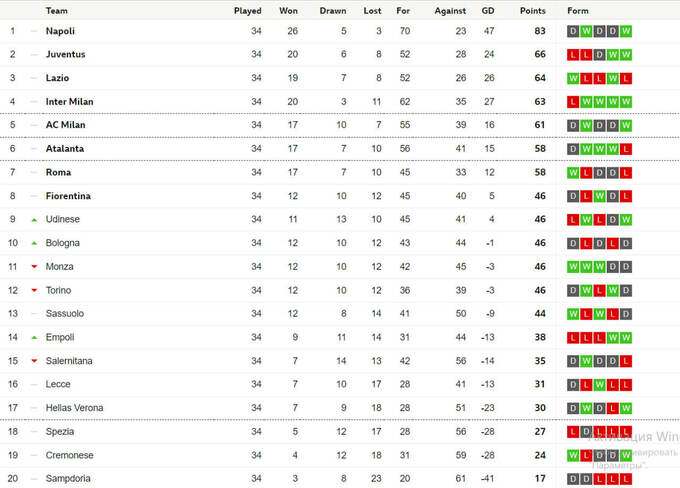The width and height of the screenshot is (680, 488).
Task: Open the Cremonese team link
Action: tap(69, 455)
